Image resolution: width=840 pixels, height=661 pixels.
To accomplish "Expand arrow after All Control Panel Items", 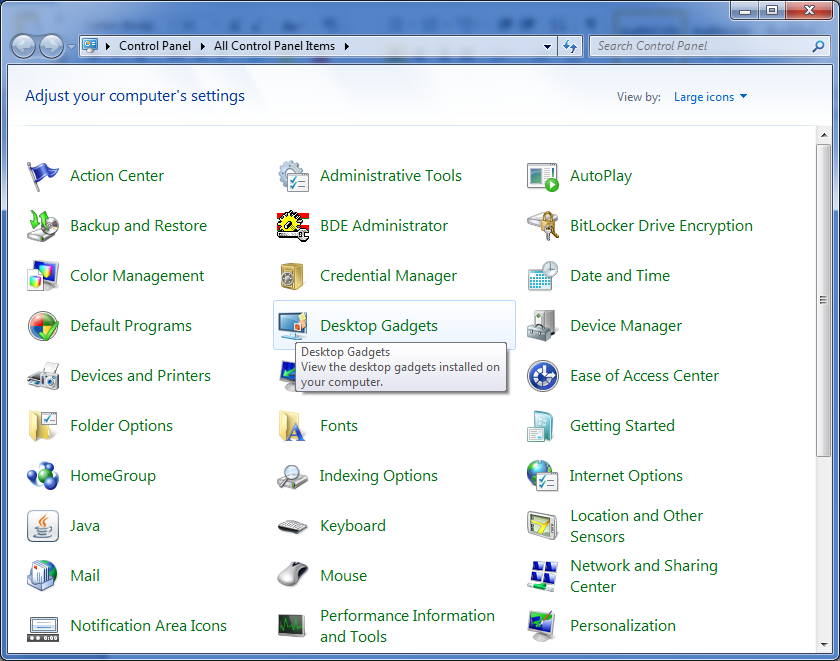I will point(347,47).
